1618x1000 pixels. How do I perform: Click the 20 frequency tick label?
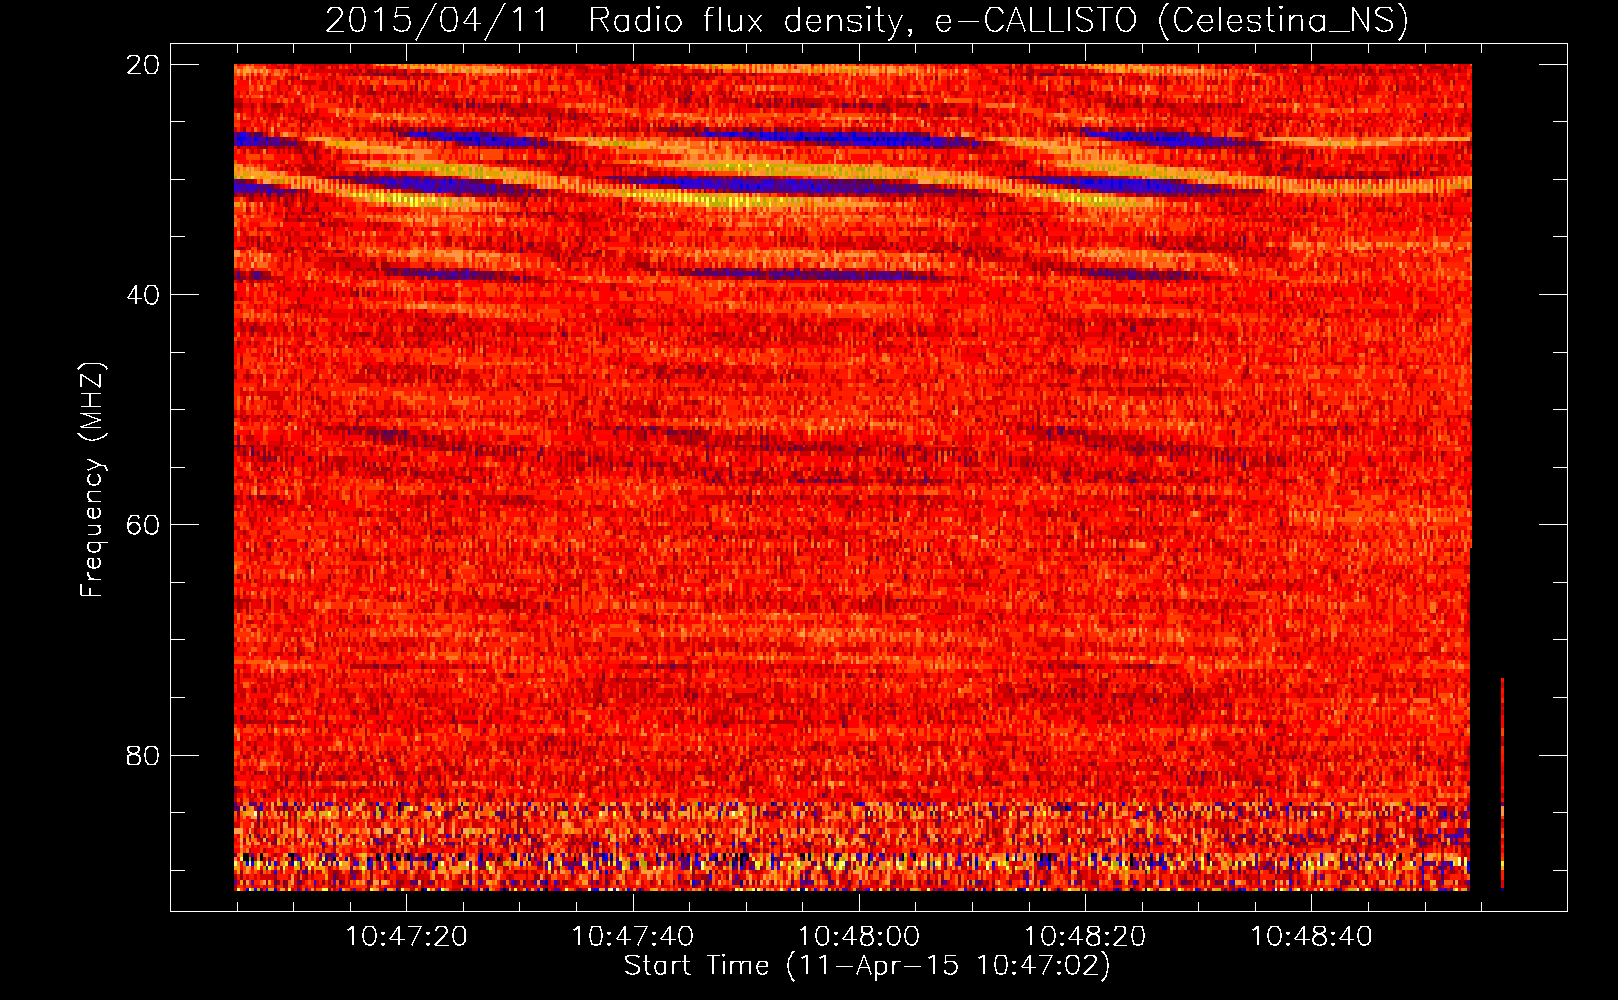click(x=143, y=64)
